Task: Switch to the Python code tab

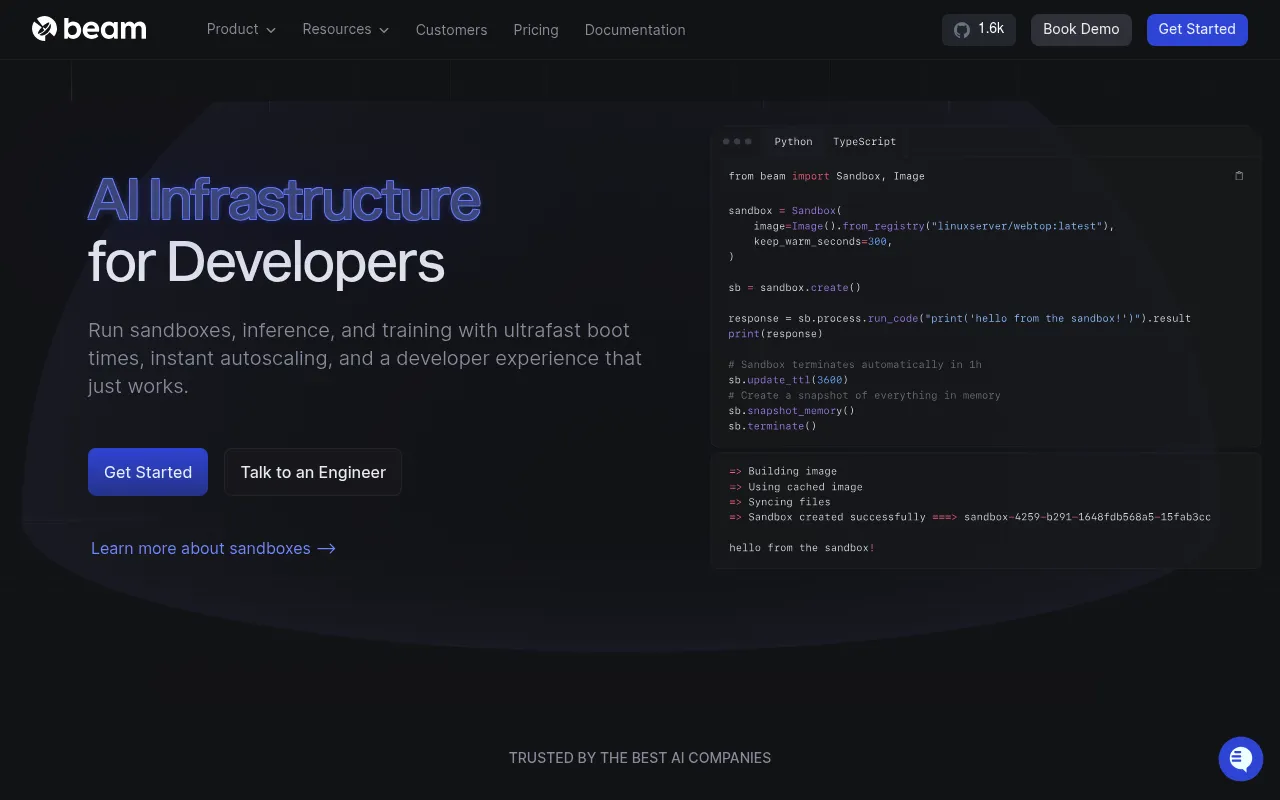Action: point(794,141)
